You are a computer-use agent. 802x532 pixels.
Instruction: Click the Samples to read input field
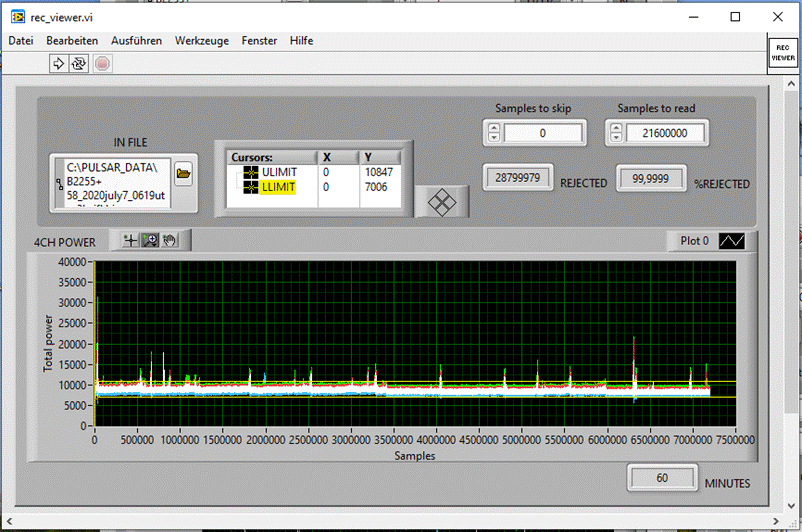point(665,133)
